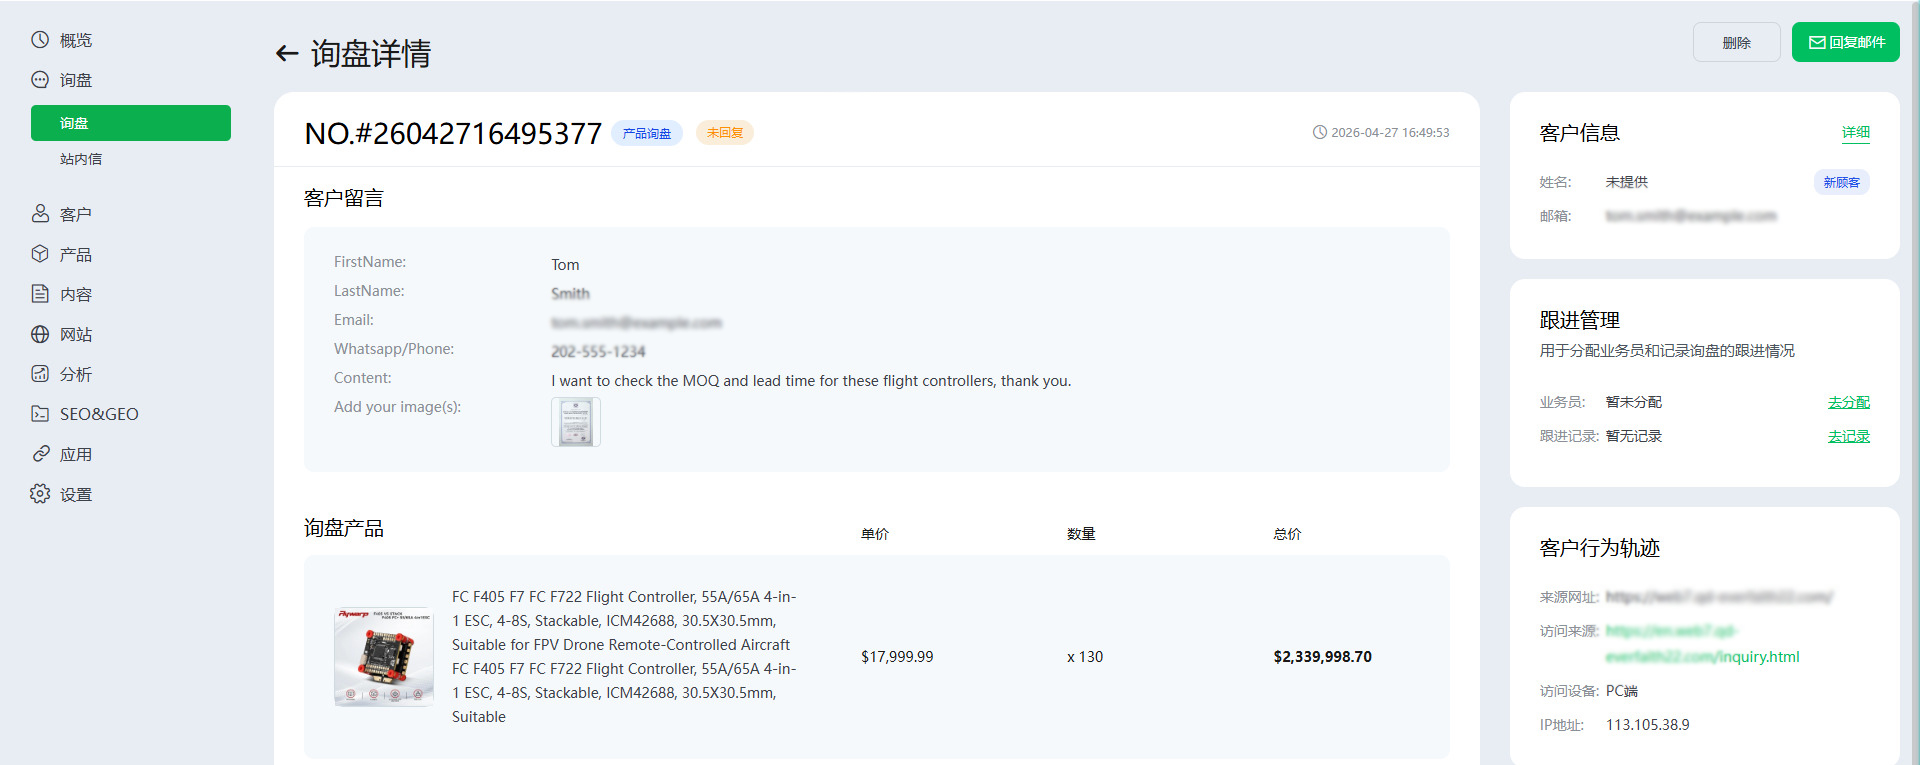Open the 应用 link icon
This screenshot has width=1920, height=765.
pos(40,454)
